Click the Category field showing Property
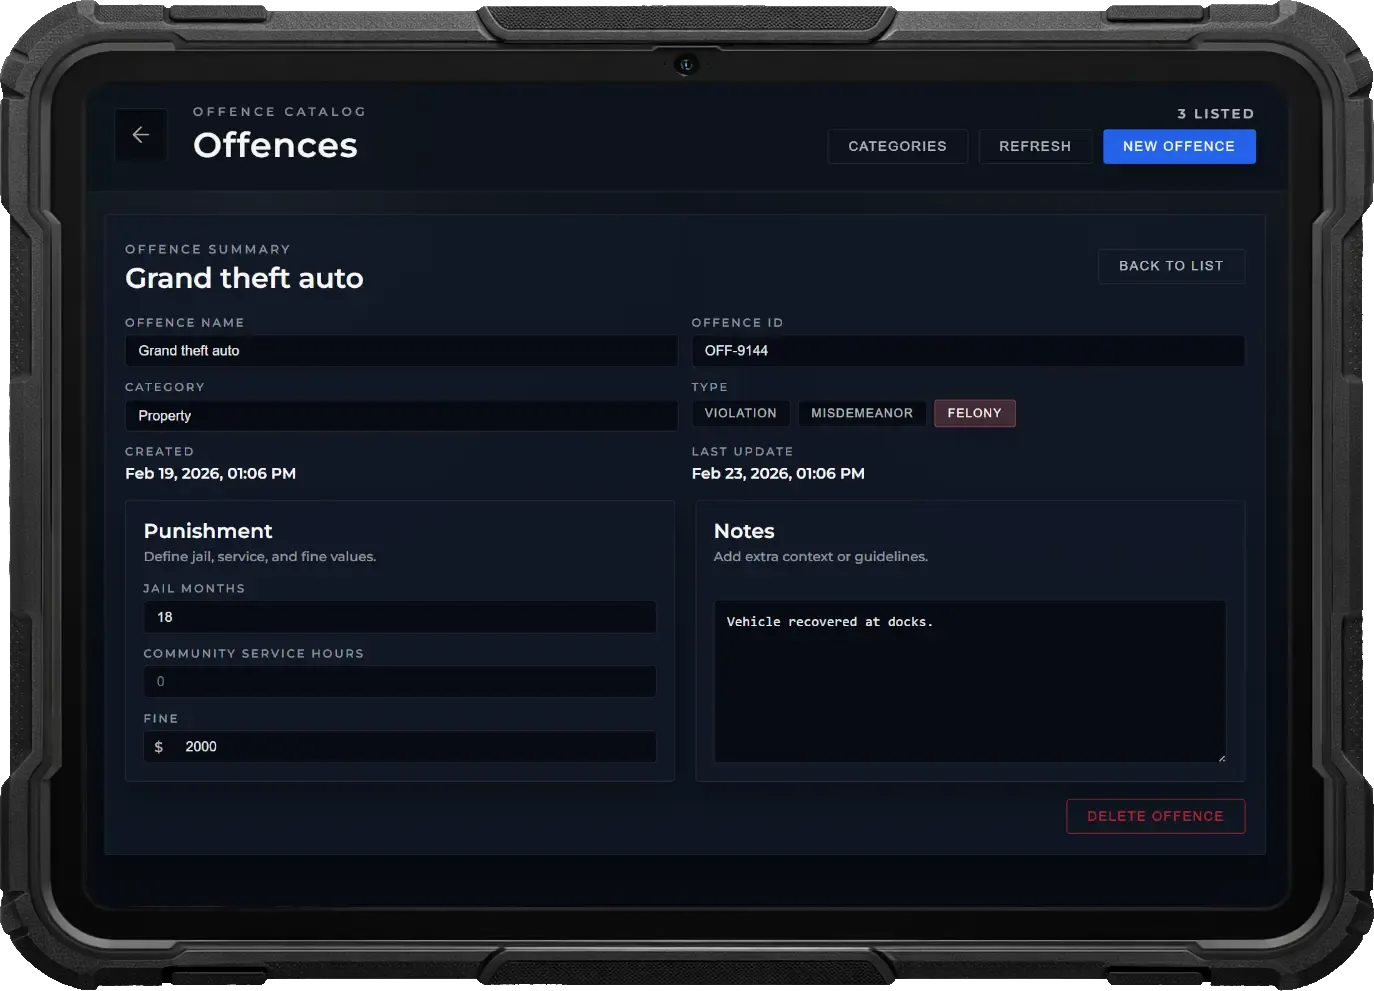The image size is (1374, 991). coord(400,416)
